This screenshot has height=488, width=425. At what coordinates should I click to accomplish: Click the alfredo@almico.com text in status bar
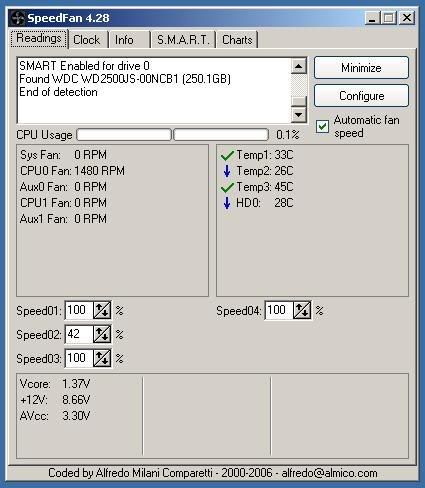pyautogui.click(x=329, y=473)
